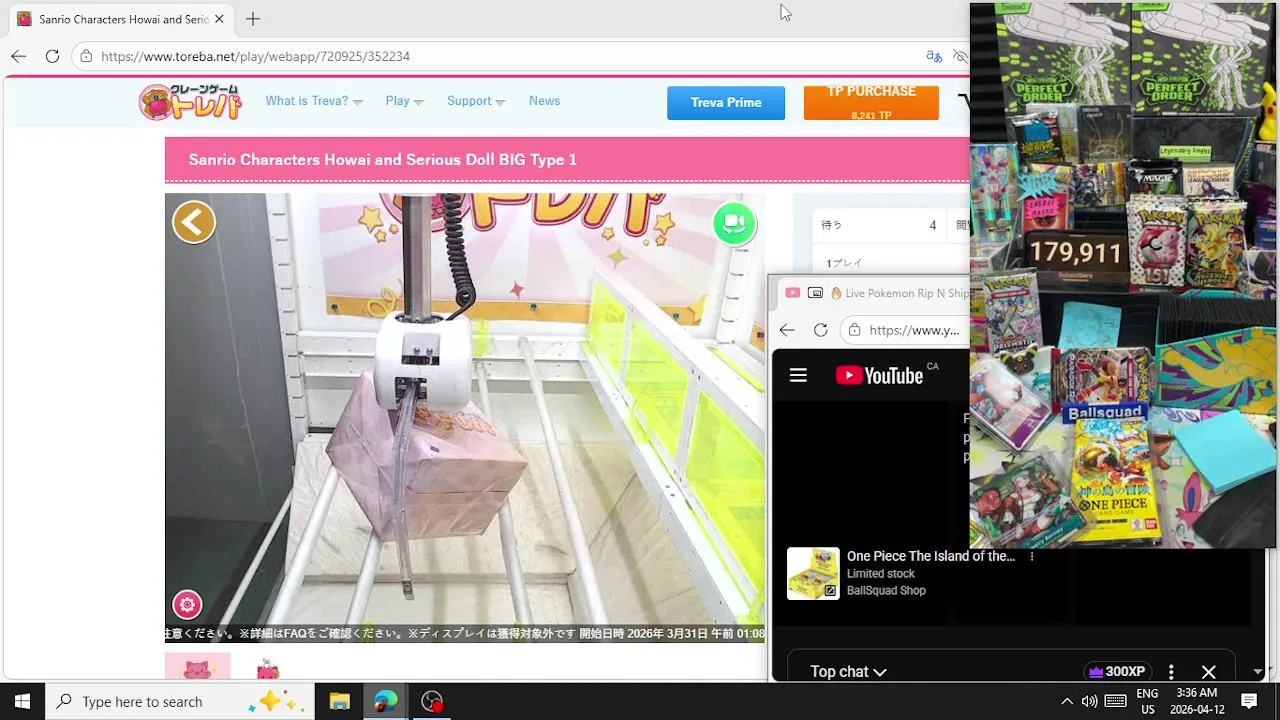Click the translate icon in address bar

pos(934,56)
